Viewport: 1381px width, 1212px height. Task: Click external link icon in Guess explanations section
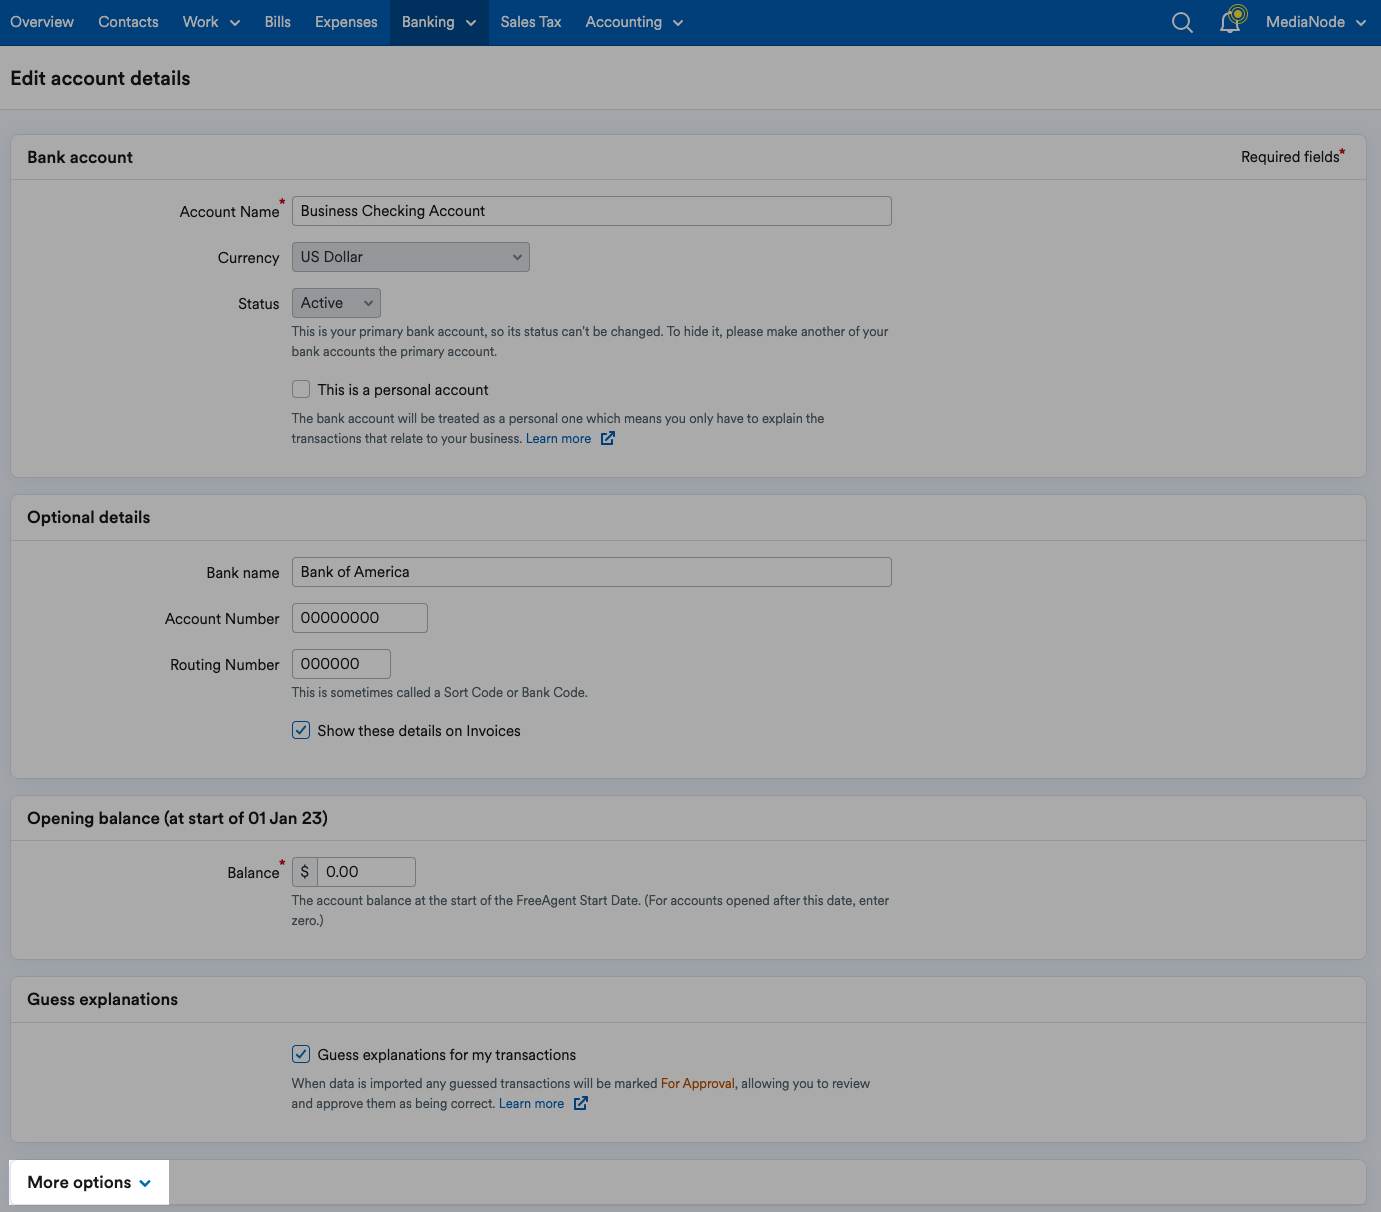pyautogui.click(x=580, y=1103)
